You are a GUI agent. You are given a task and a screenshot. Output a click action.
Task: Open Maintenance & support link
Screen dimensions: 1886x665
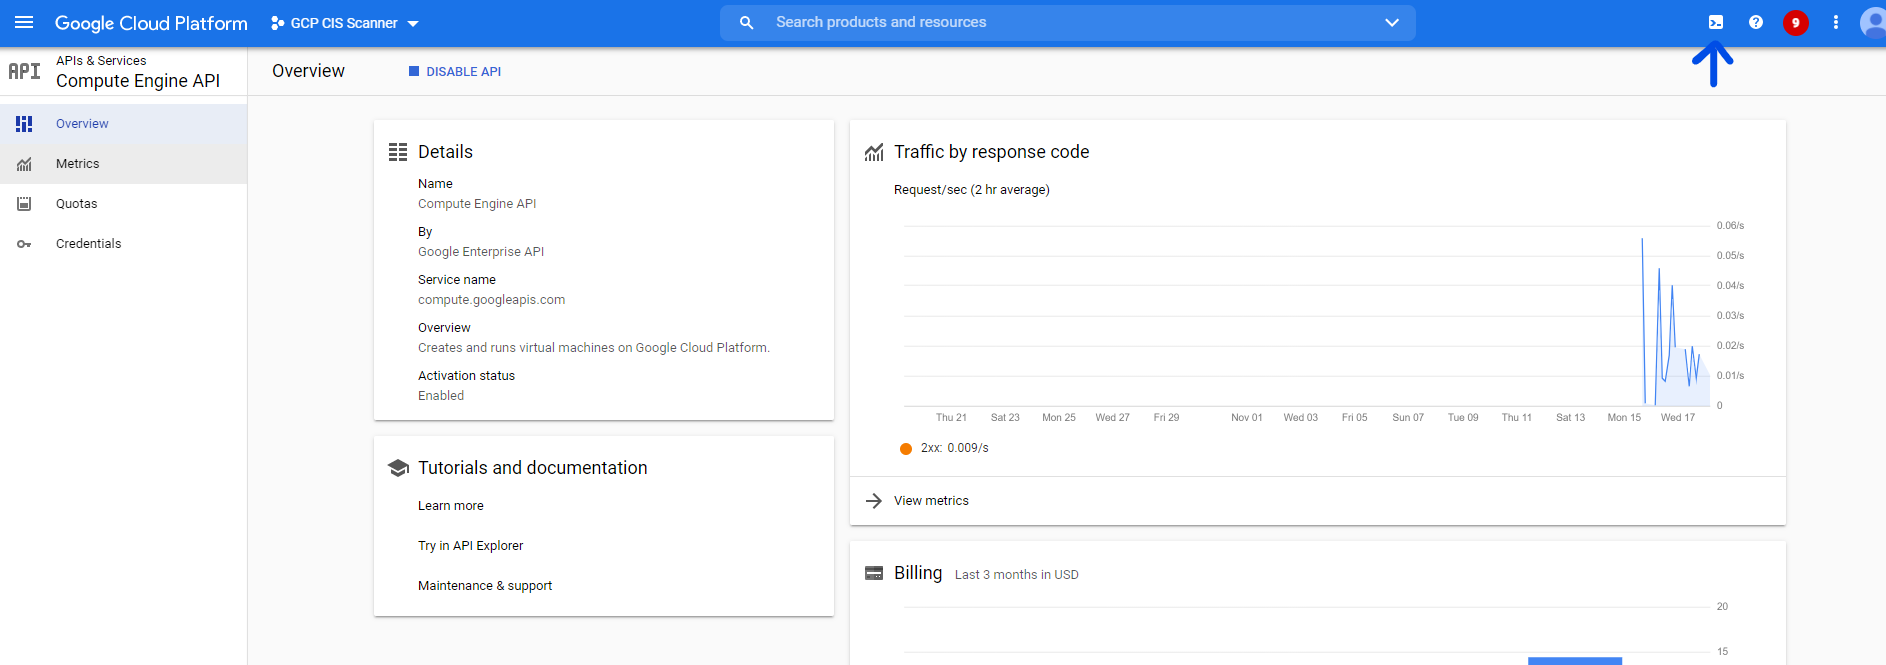(x=485, y=586)
